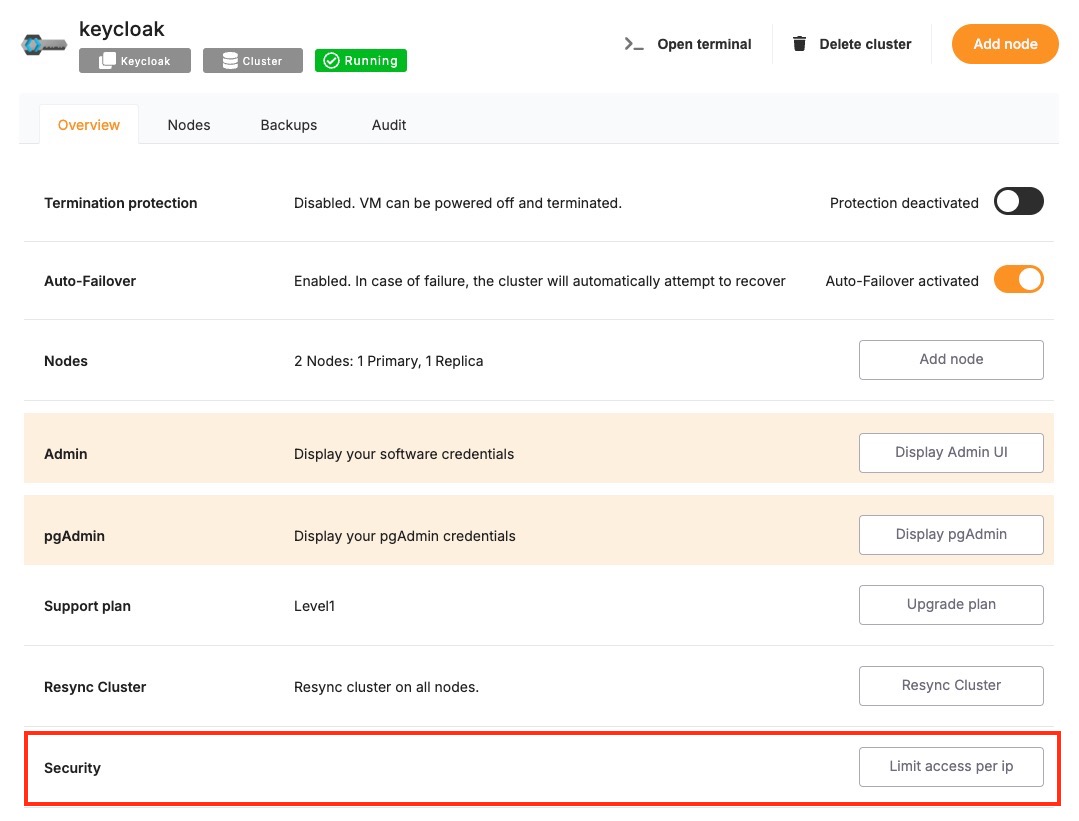Go to the Overview tab

click(89, 125)
